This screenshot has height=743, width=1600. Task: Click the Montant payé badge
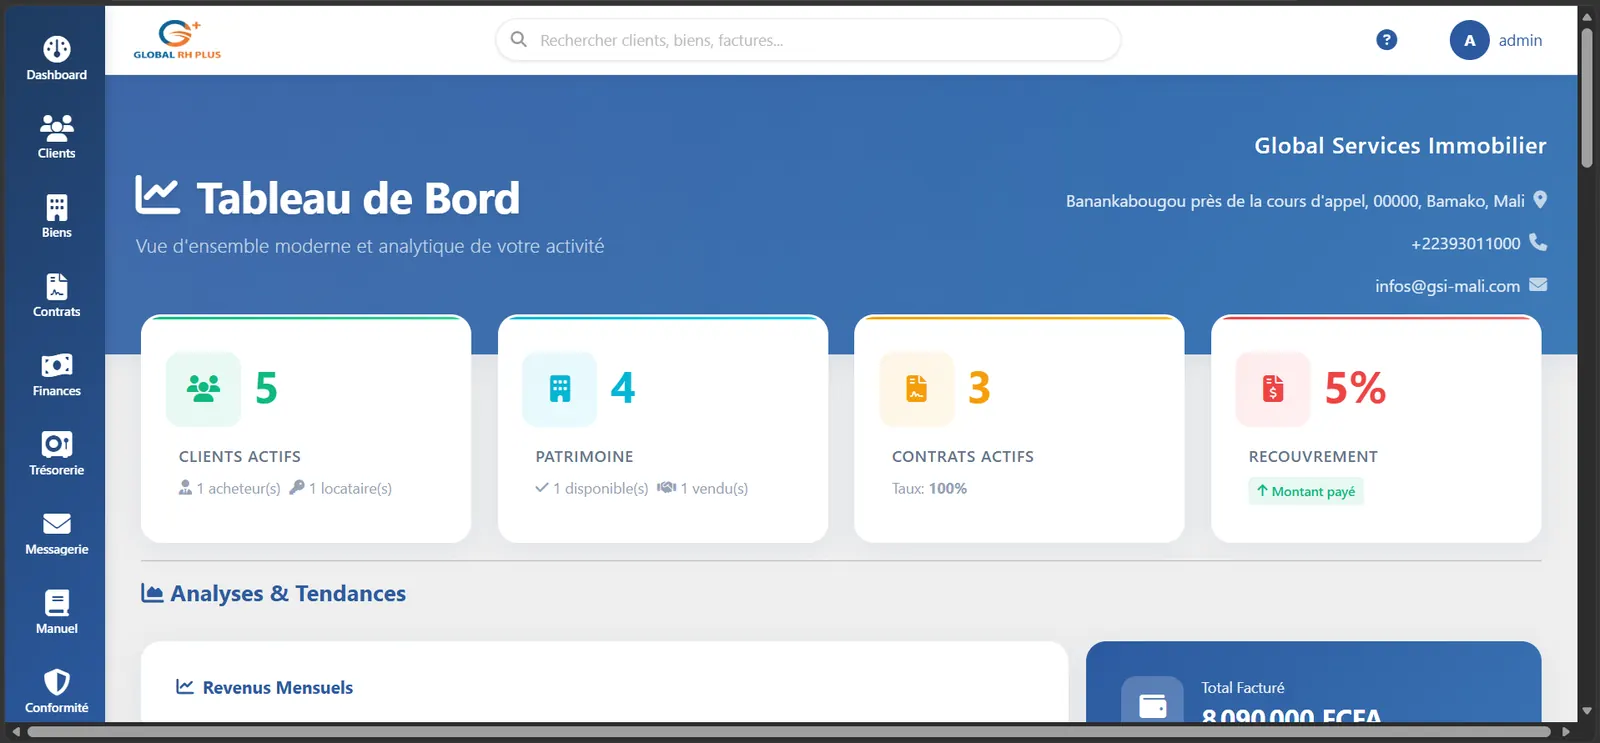coord(1306,491)
